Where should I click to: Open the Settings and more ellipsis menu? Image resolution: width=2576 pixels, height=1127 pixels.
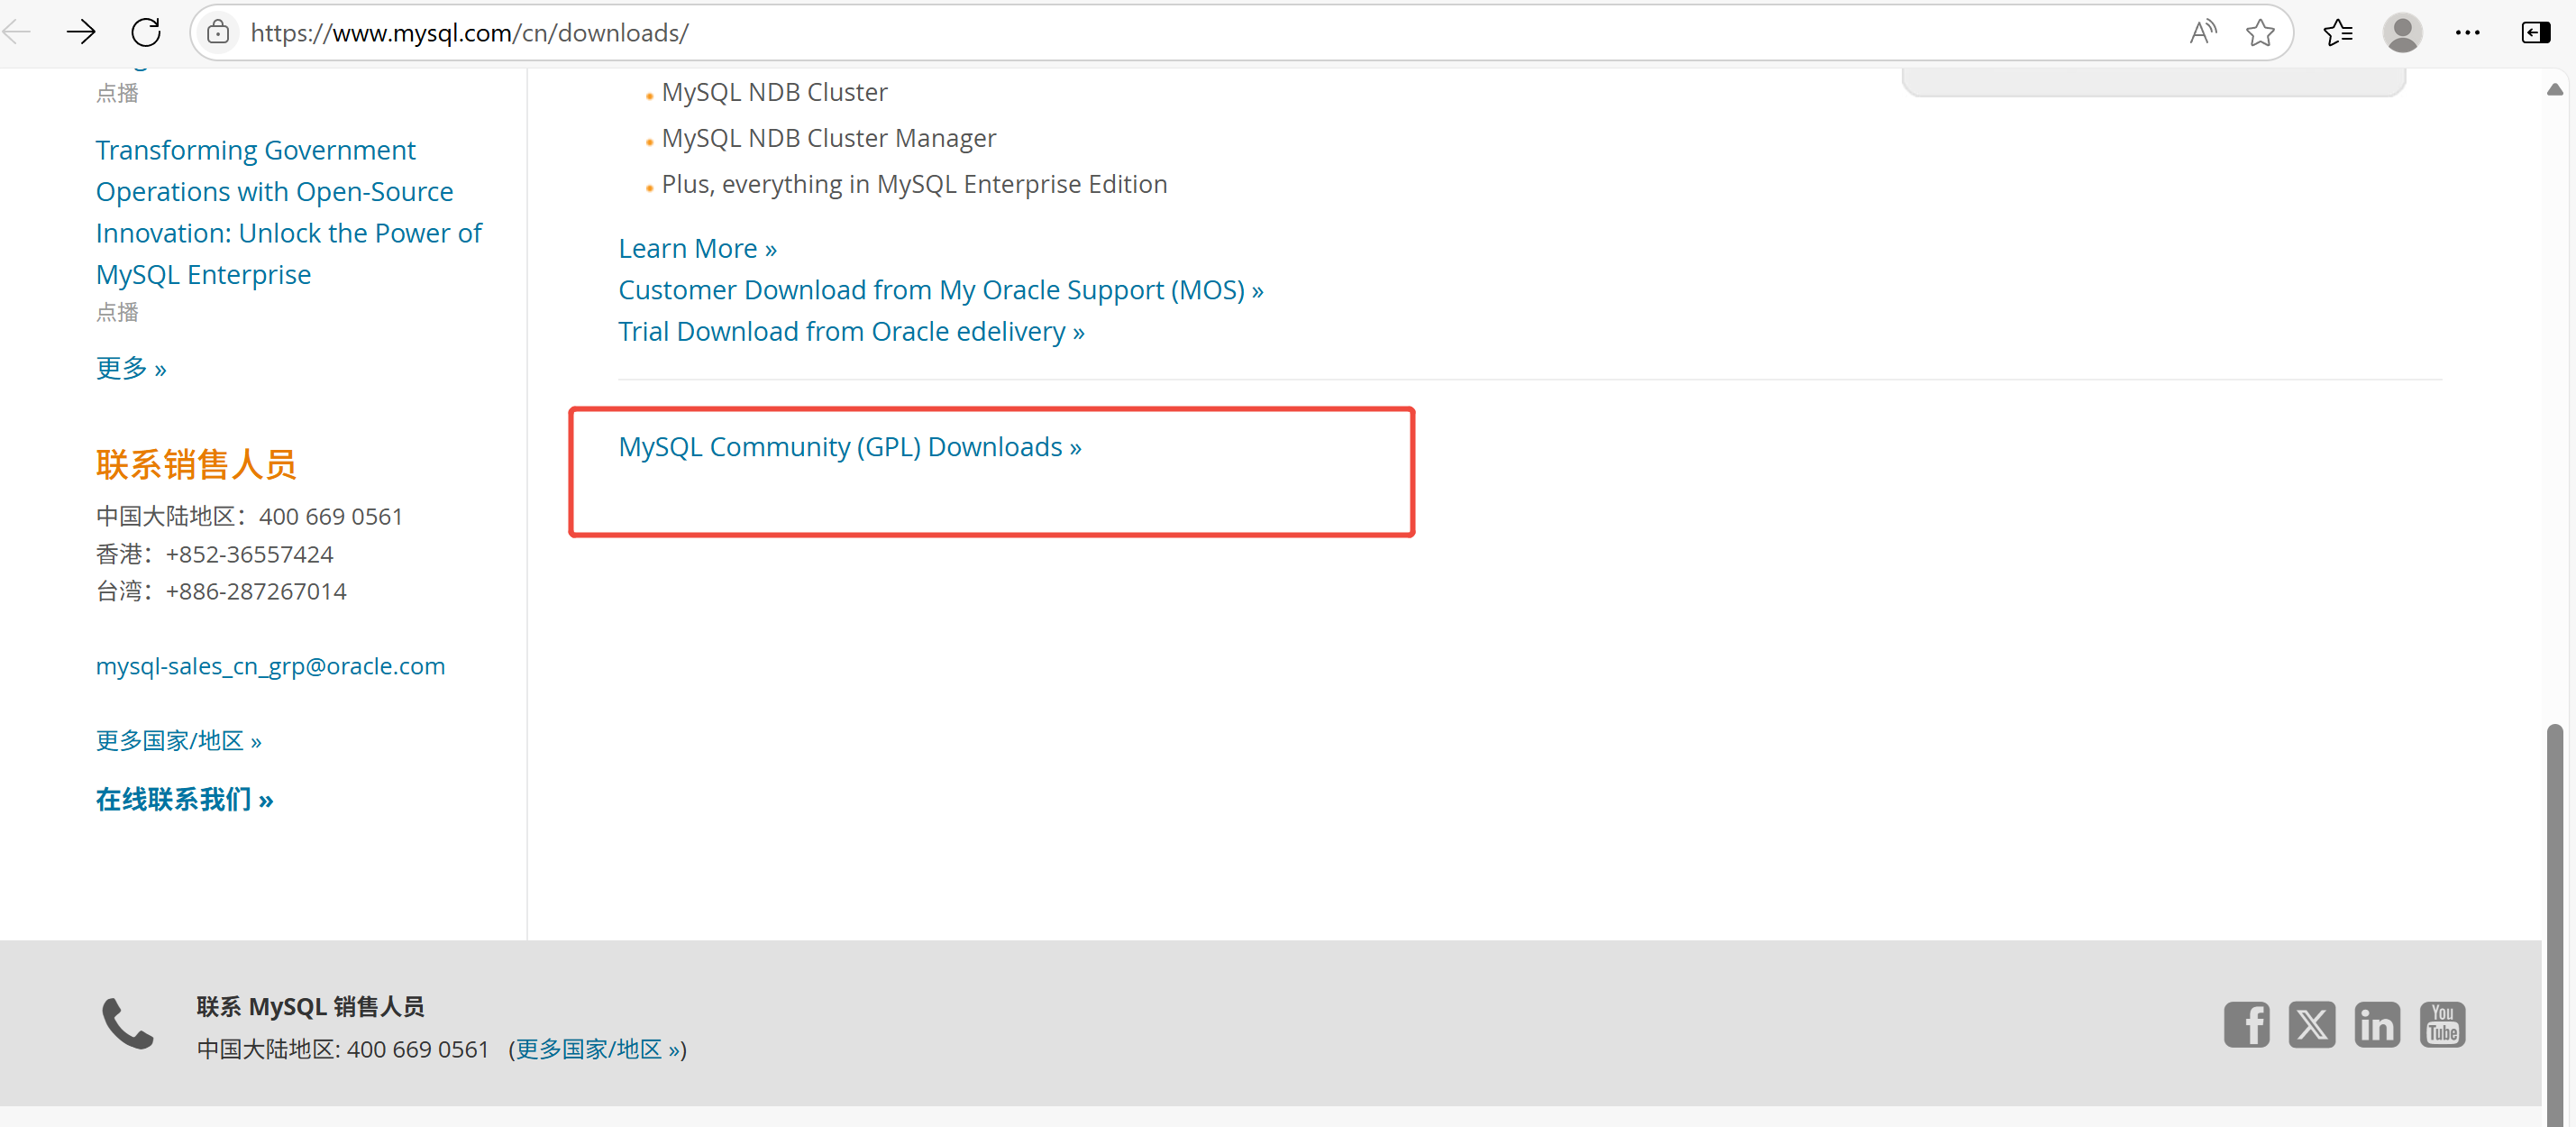2467,33
